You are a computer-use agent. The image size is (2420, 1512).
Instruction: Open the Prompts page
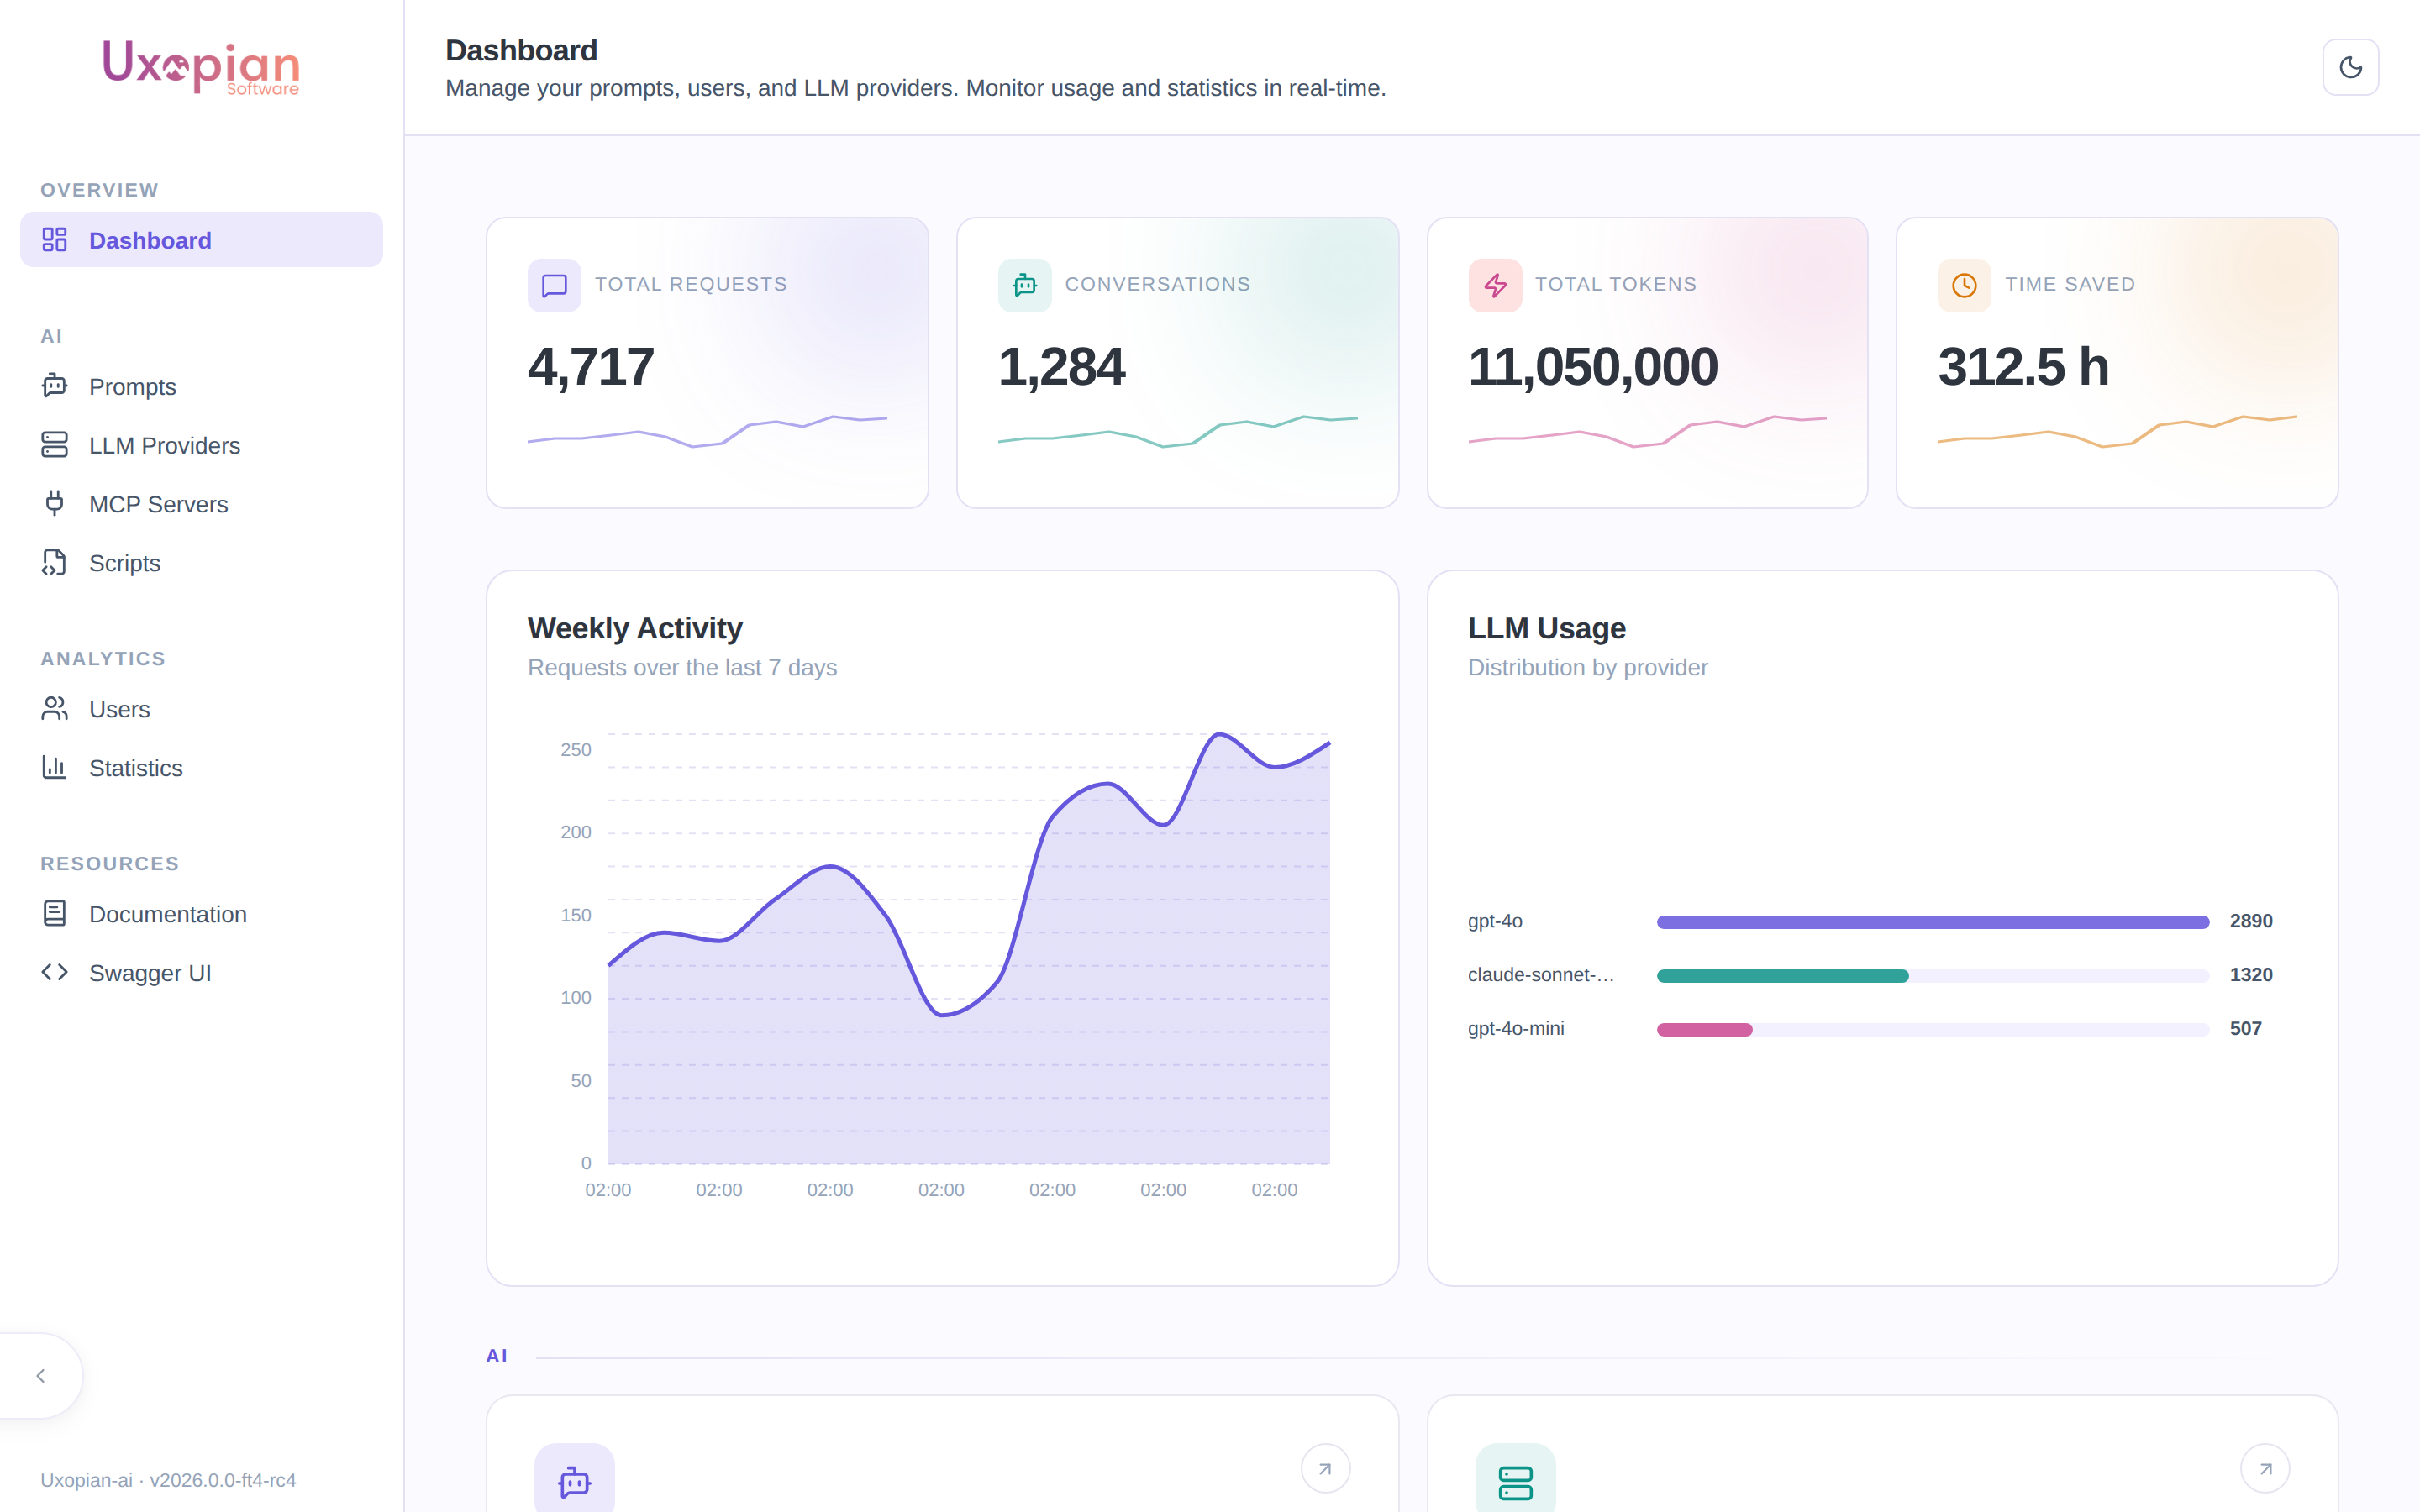point(201,386)
